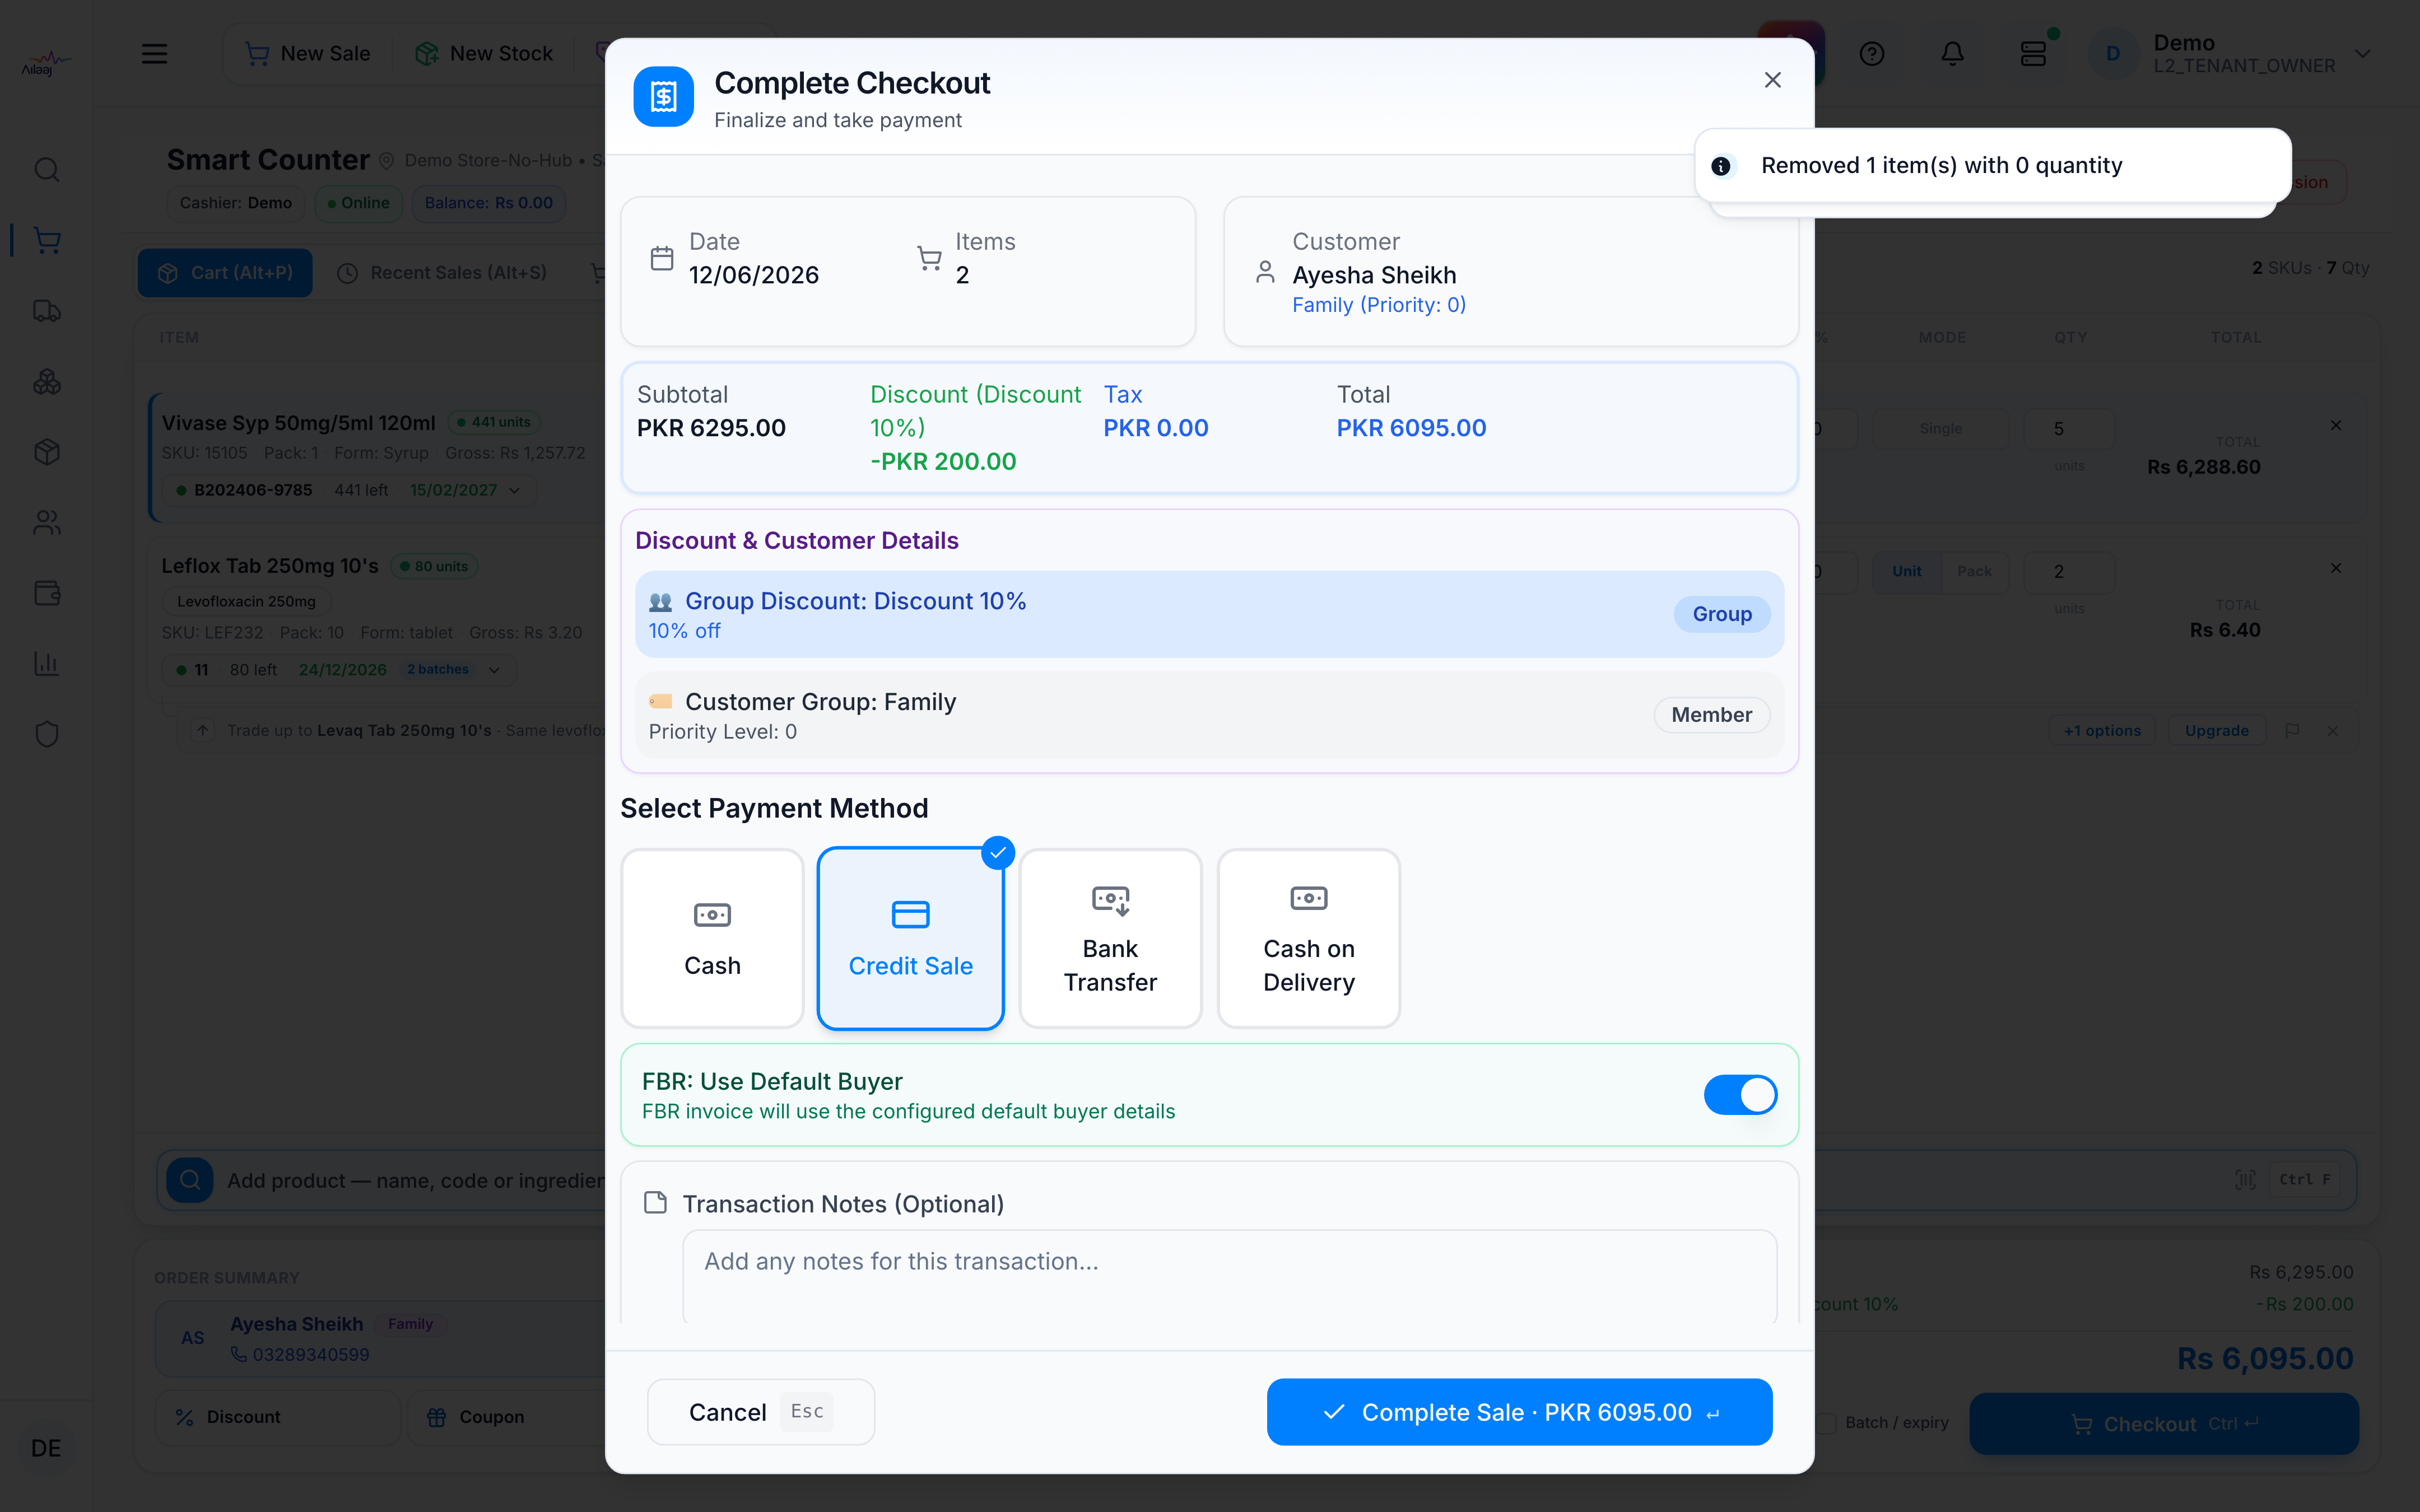
Task: Select Cash payment method
Action: click(x=712, y=938)
